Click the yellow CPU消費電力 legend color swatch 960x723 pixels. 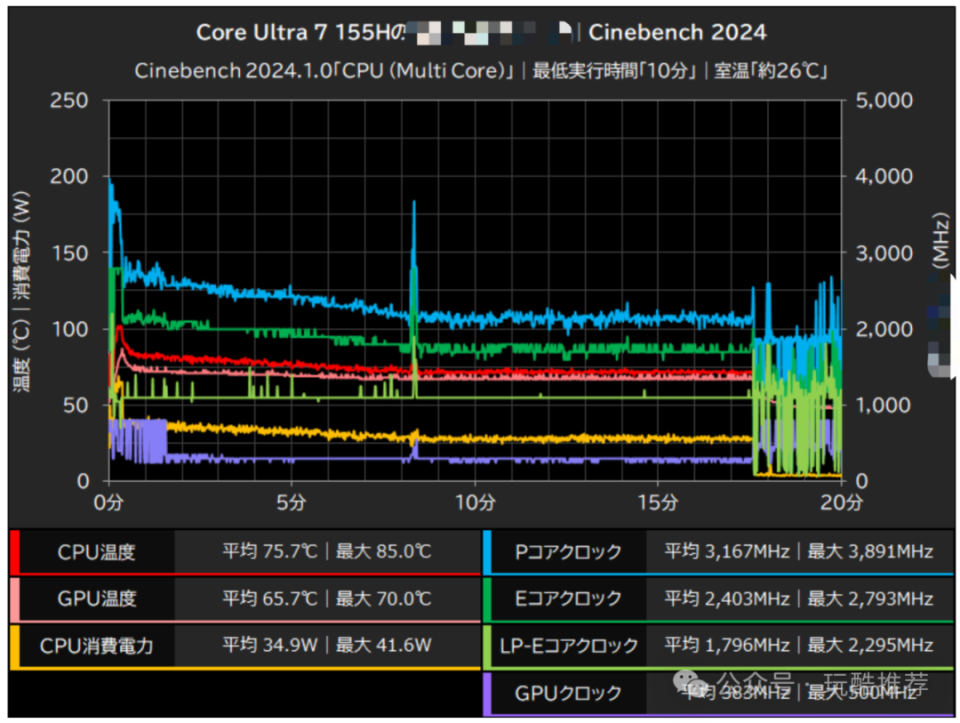click(15, 646)
